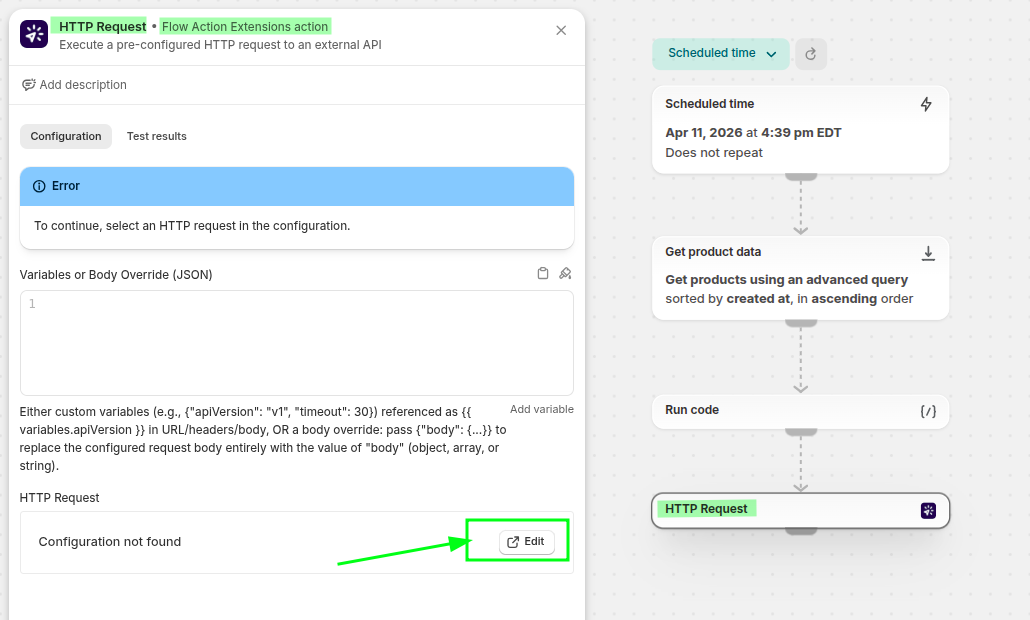Click the HTTP Request app icon in panel header

[x=34, y=34]
